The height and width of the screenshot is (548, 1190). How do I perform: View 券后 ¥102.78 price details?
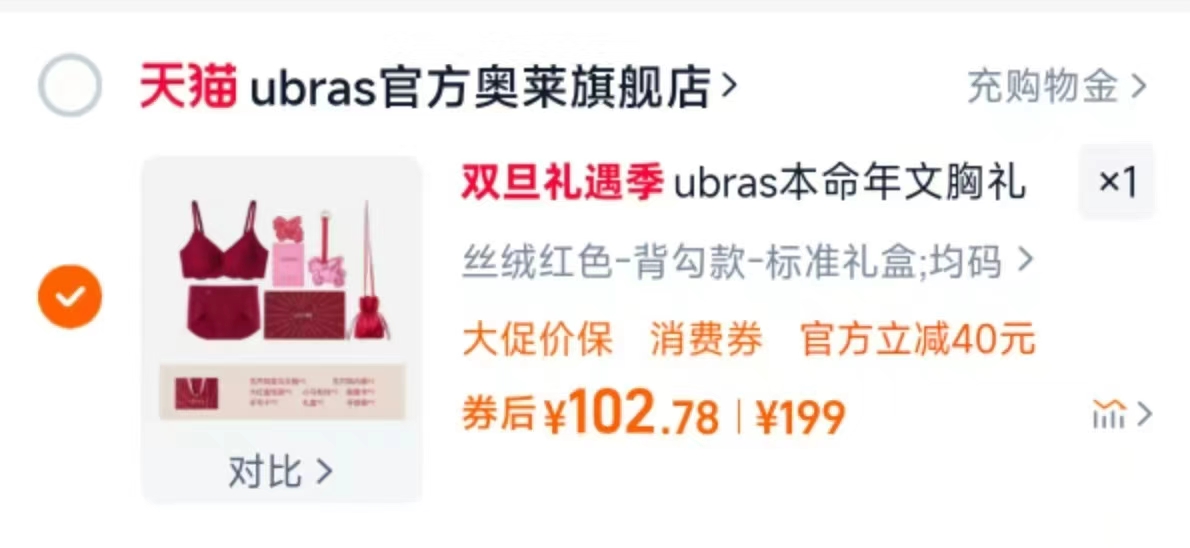coord(590,414)
